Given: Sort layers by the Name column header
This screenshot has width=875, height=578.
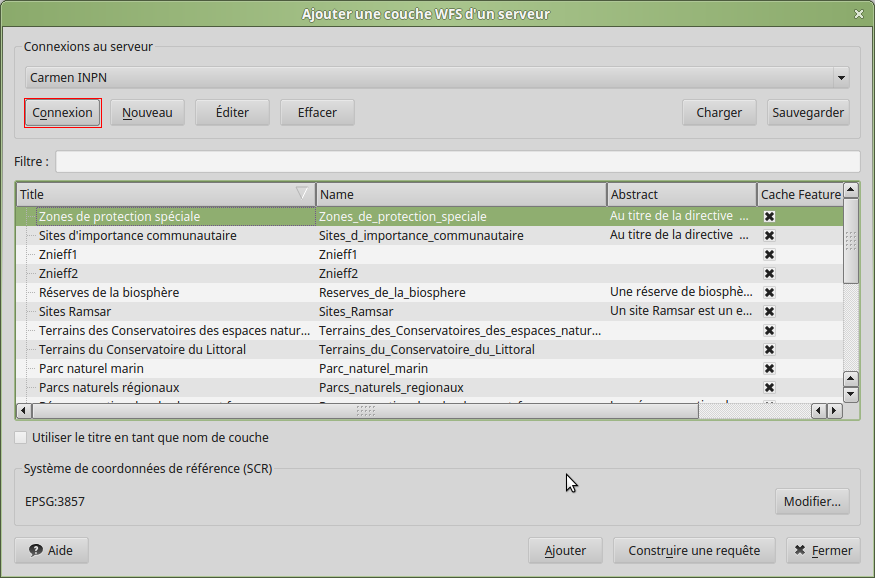Looking at the screenshot, I should (x=460, y=194).
